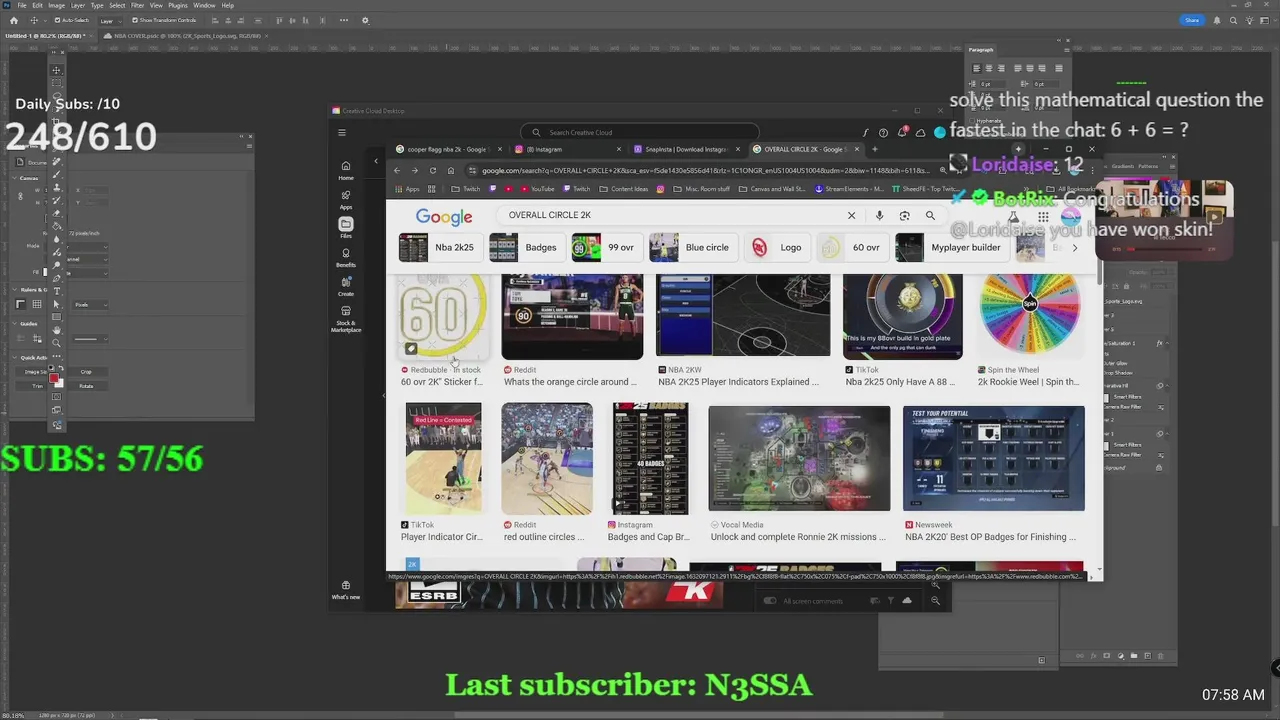
Task: Switch to the SnapInsta browser tab
Action: (x=686, y=149)
